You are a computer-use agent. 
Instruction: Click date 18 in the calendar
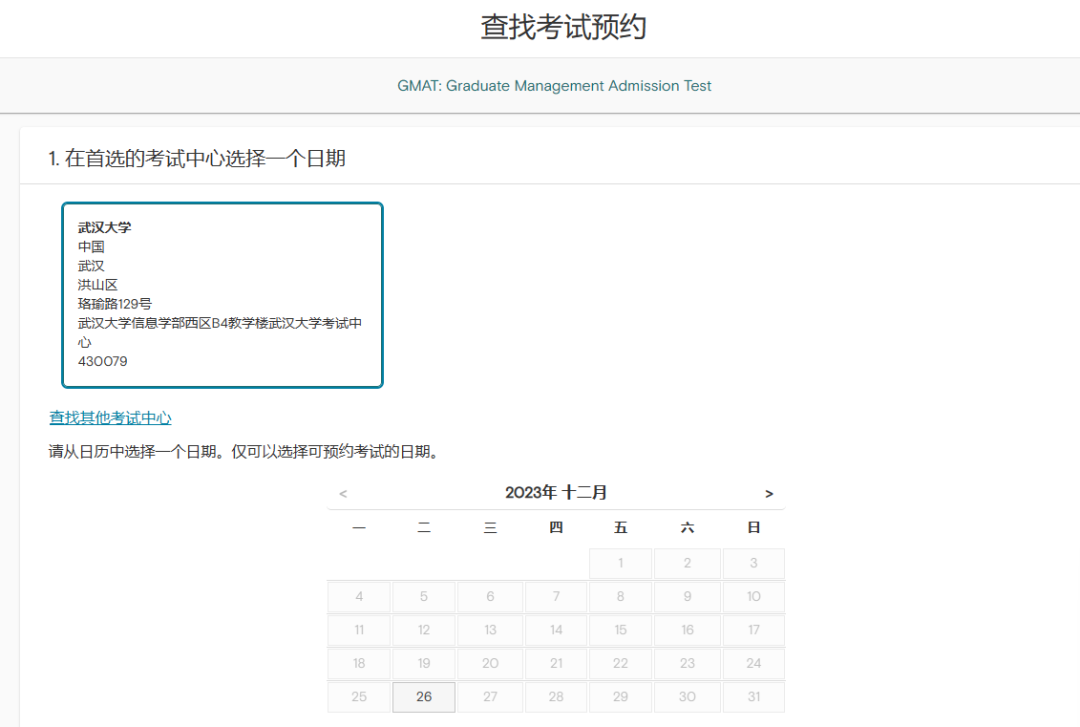359,663
